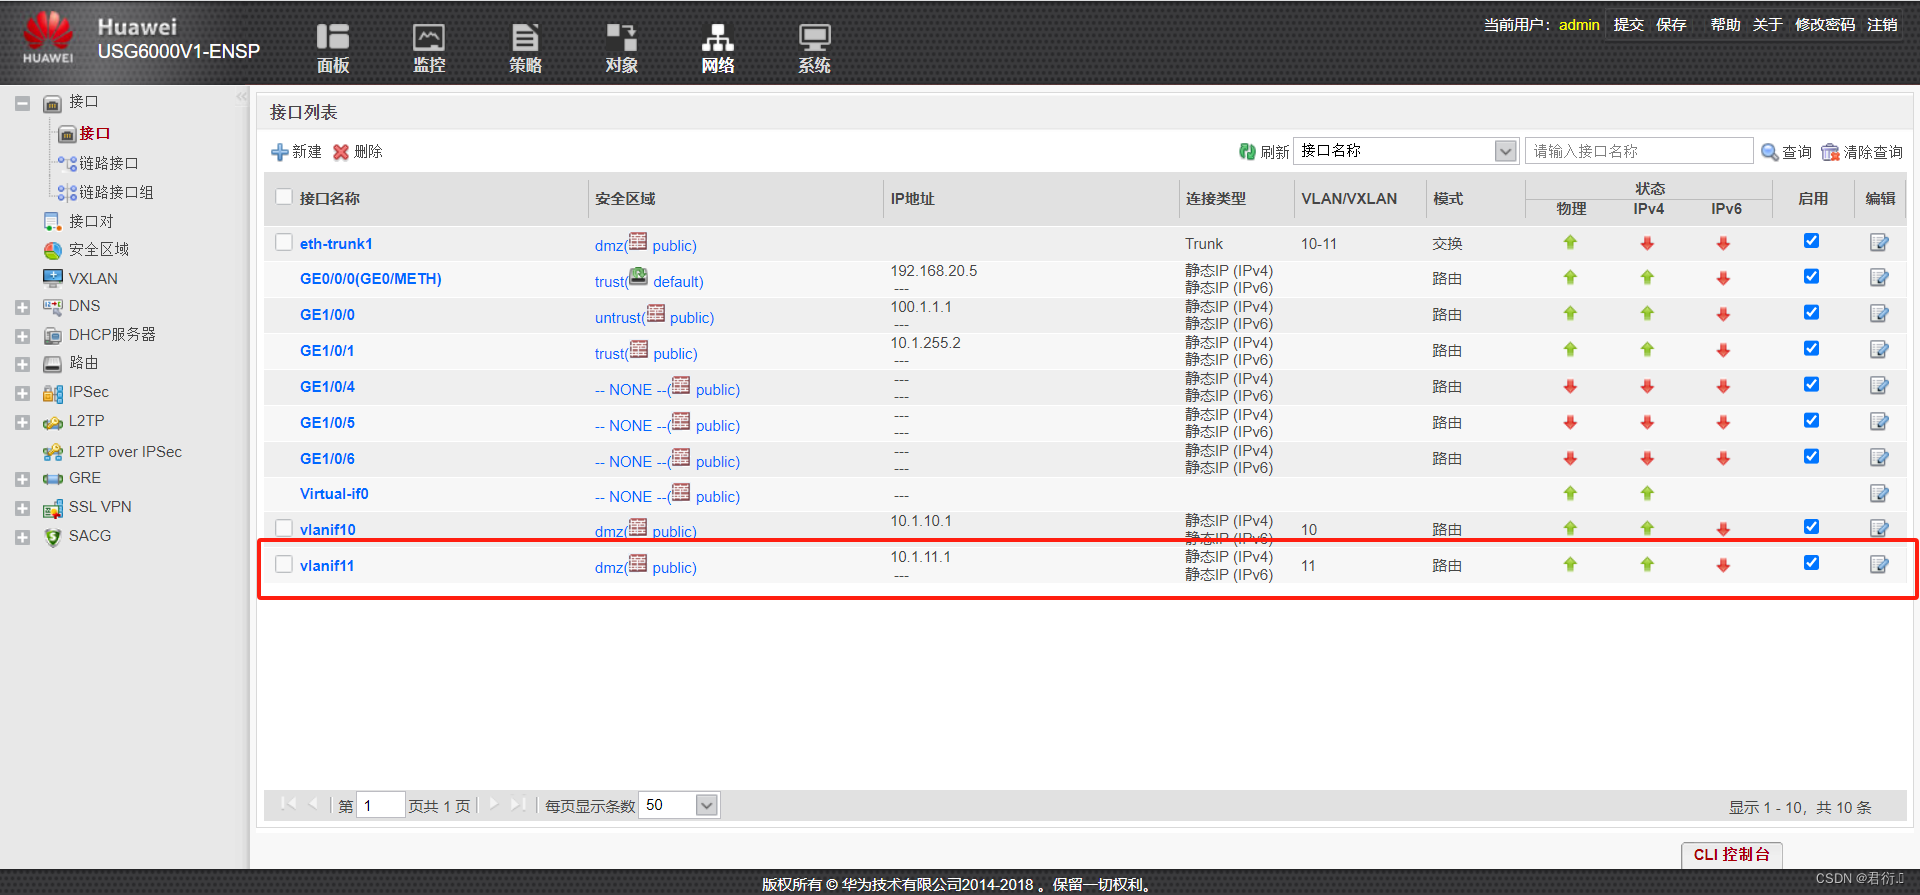Click 保存 in the top bar

tap(1670, 24)
